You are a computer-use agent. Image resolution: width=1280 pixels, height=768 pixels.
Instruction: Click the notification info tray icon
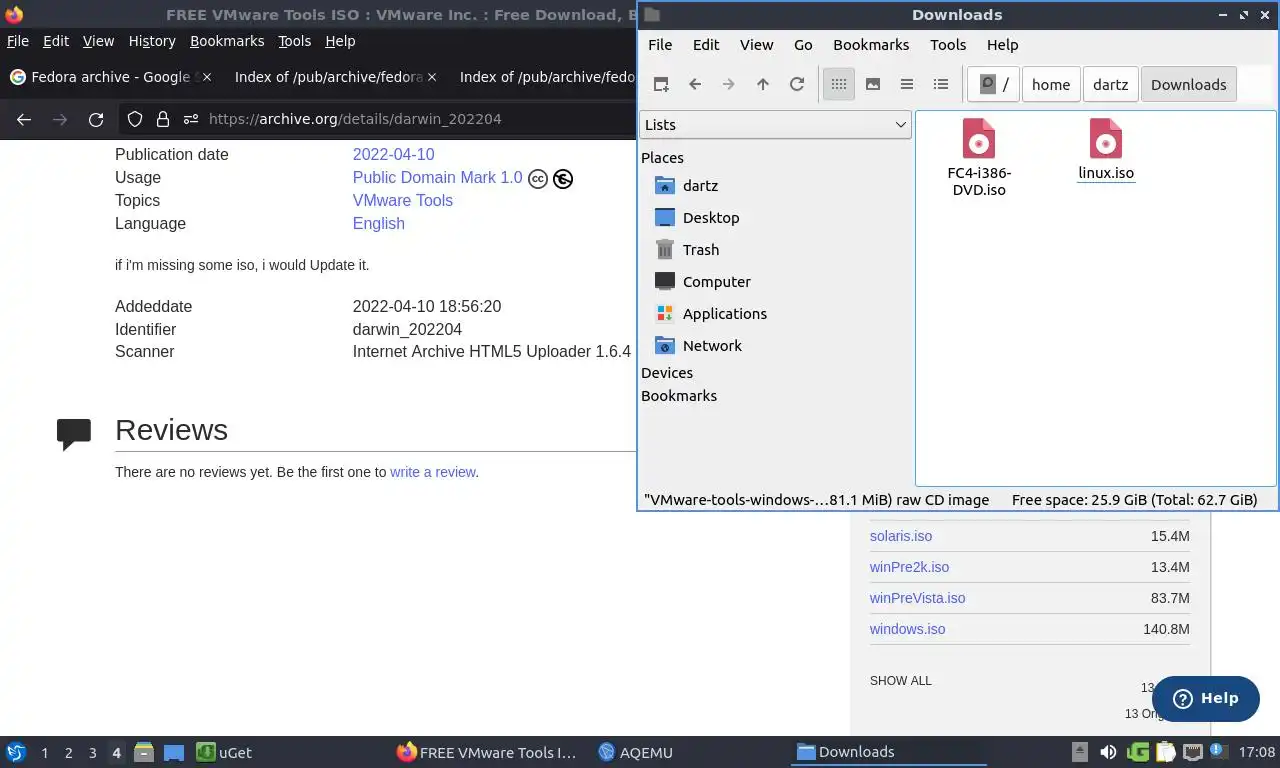click(1217, 751)
